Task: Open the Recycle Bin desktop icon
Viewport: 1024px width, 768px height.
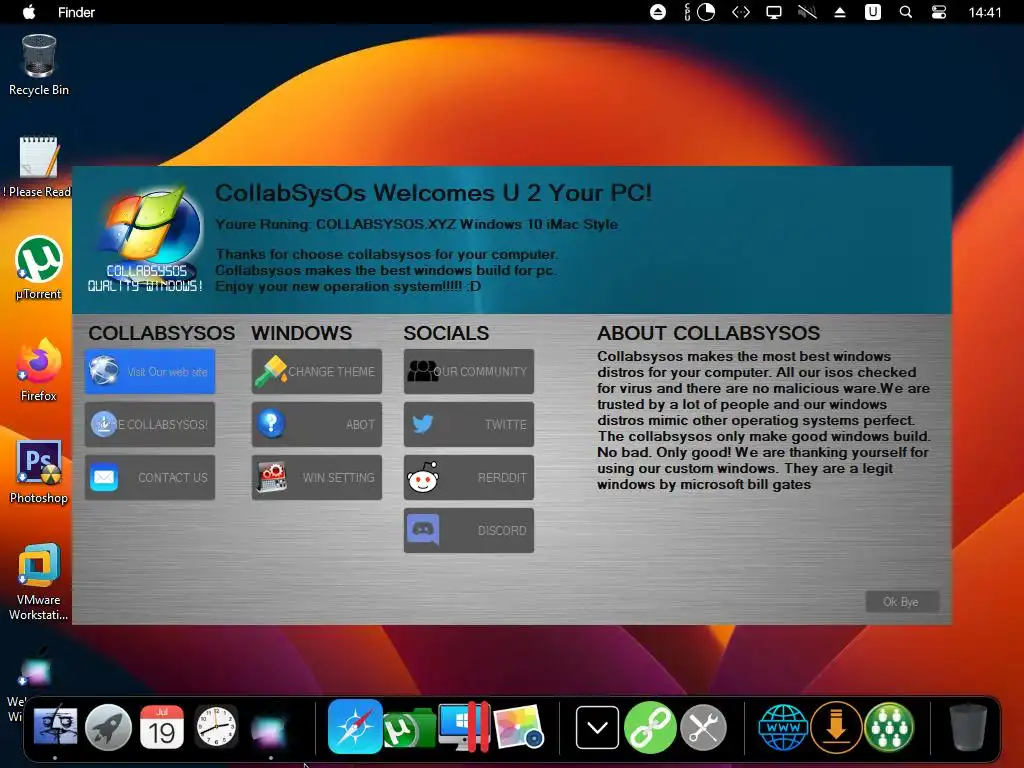Action: pos(39,65)
